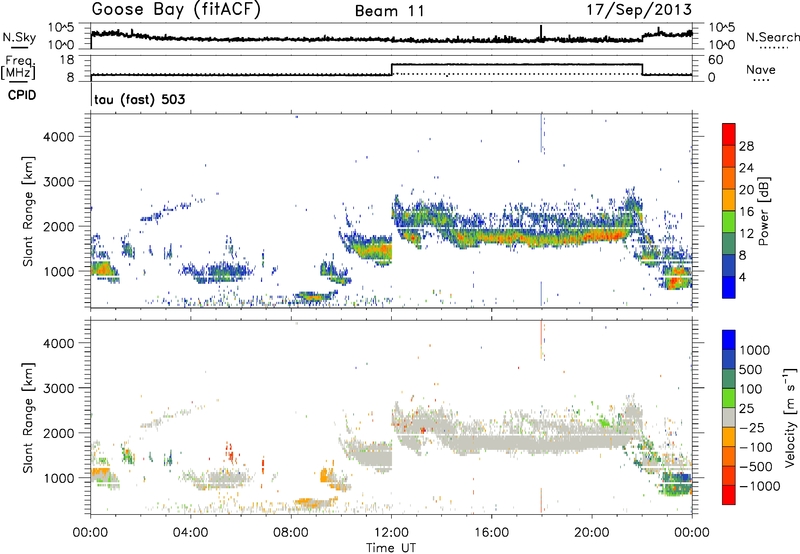Click the "-25" velocity colorbar label
Viewport: 800px width, 554px height.
click(x=752, y=428)
